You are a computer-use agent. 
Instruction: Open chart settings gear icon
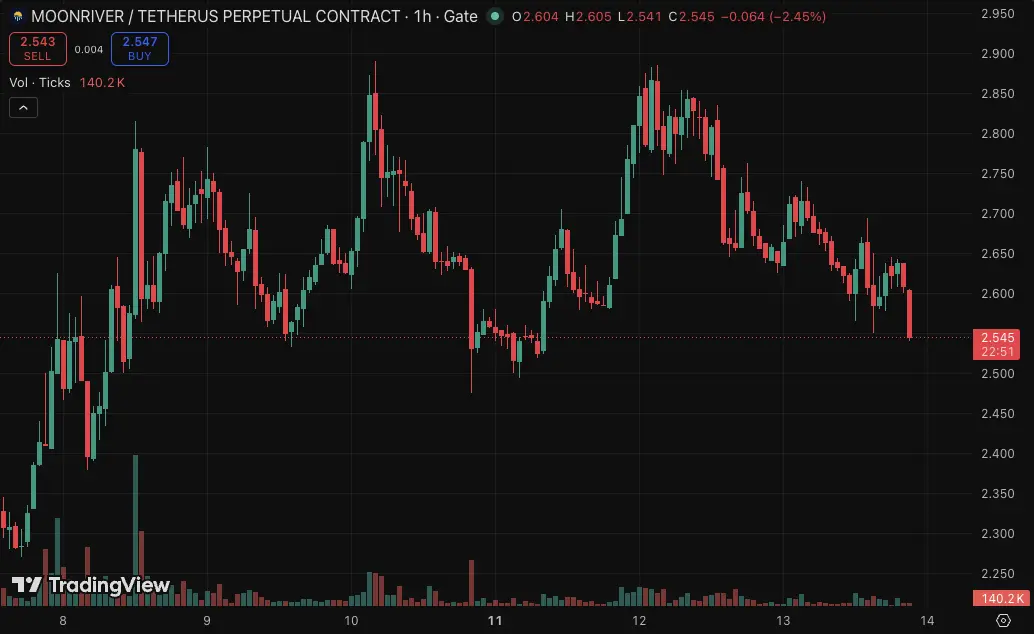tap(1003, 620)
